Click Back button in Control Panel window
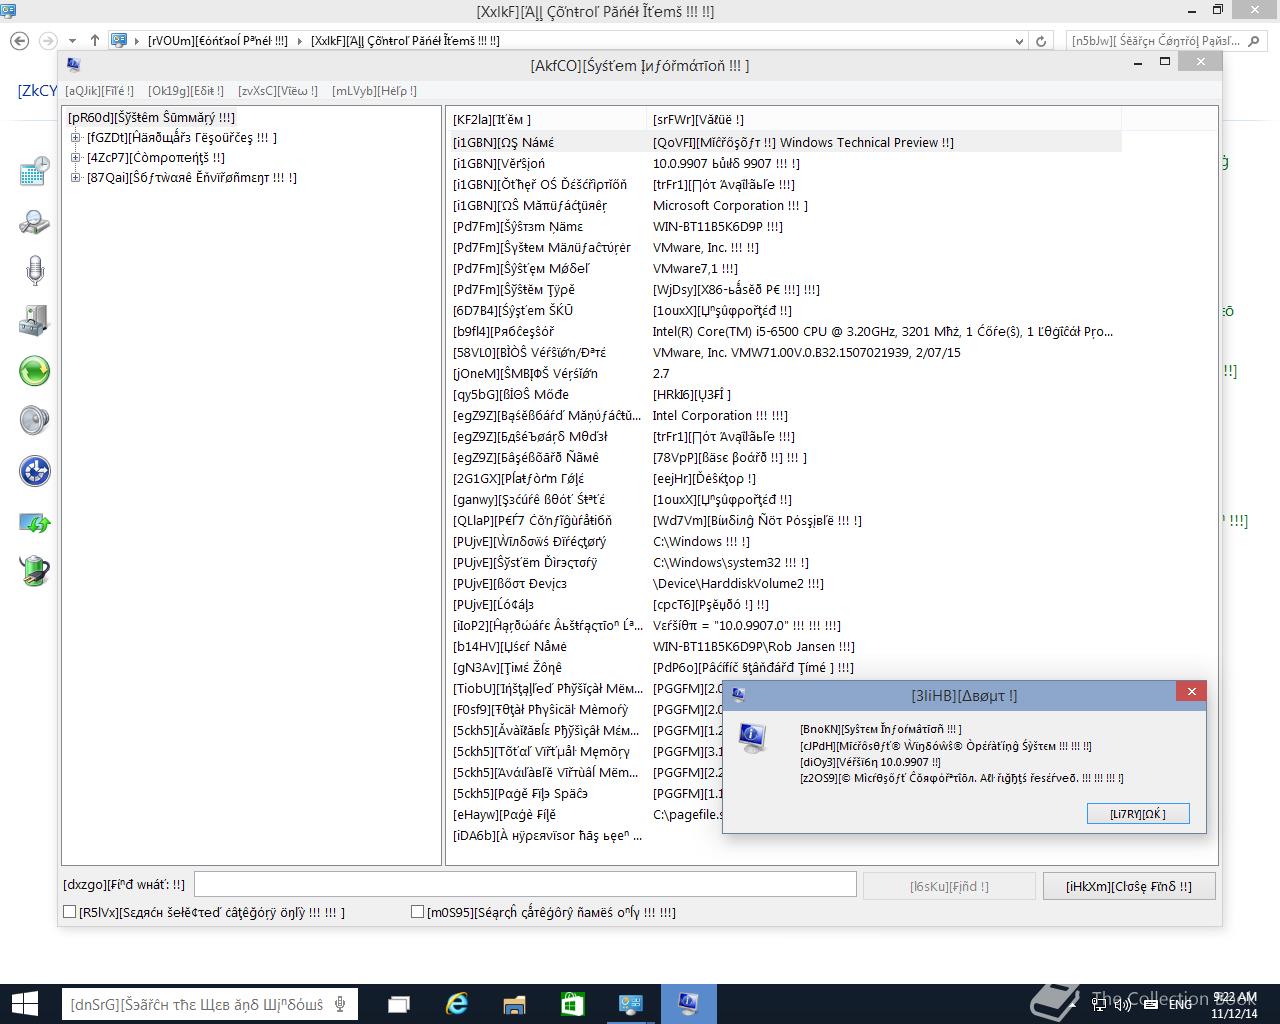 point(19,41)
